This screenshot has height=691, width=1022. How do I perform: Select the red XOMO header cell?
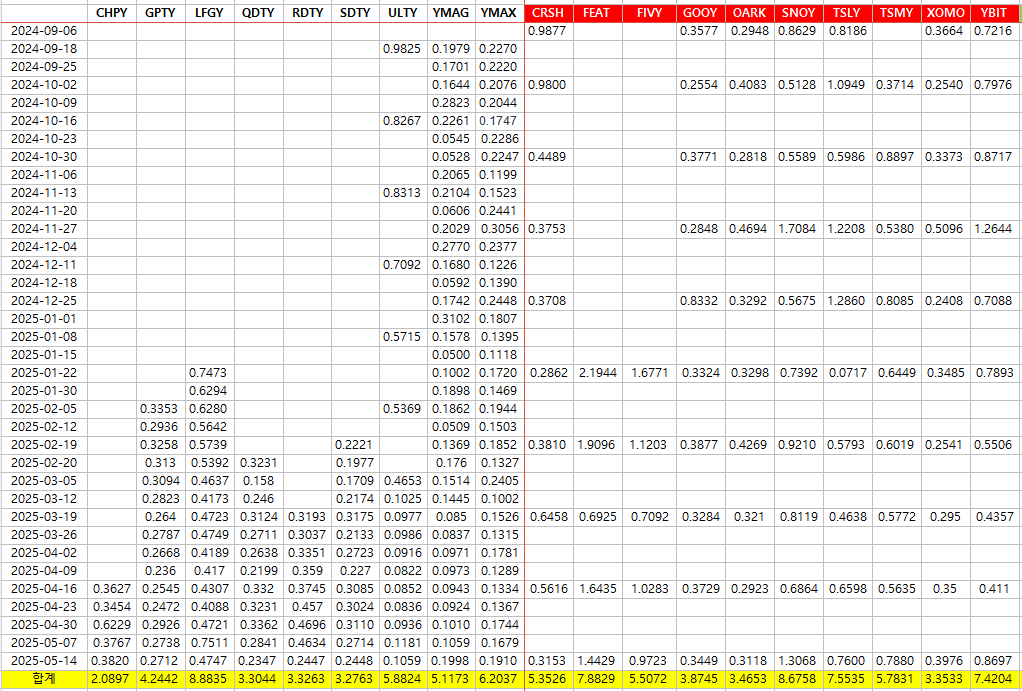point(945,13)
